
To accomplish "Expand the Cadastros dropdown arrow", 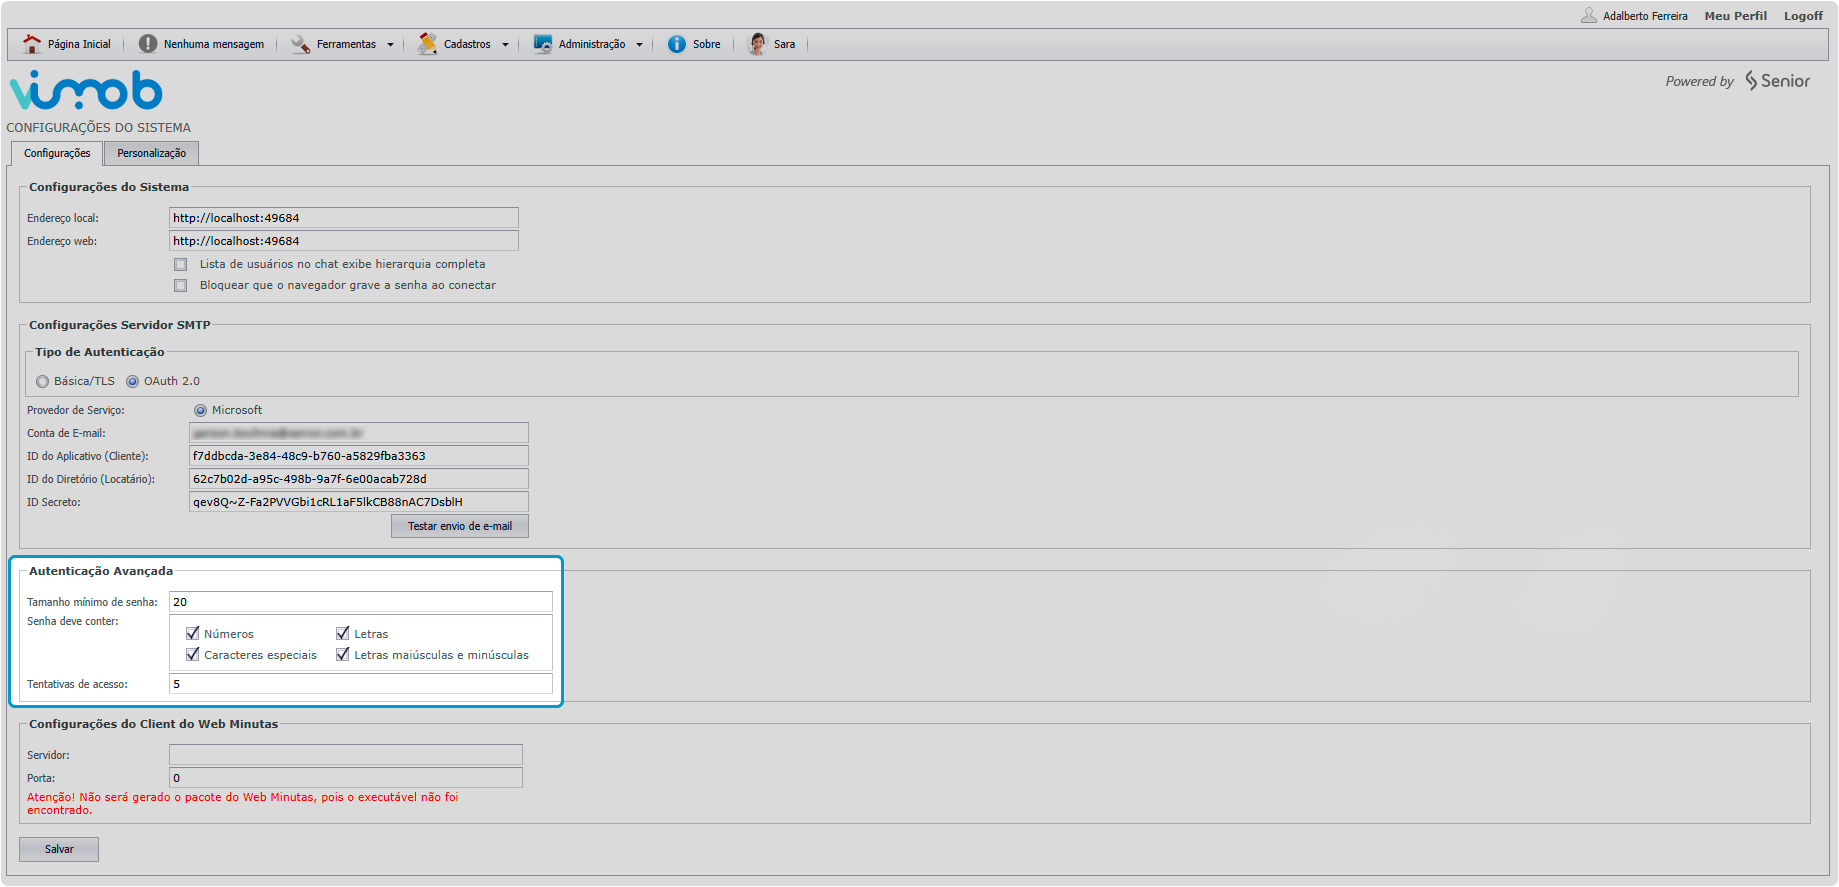I will point(505,45).
